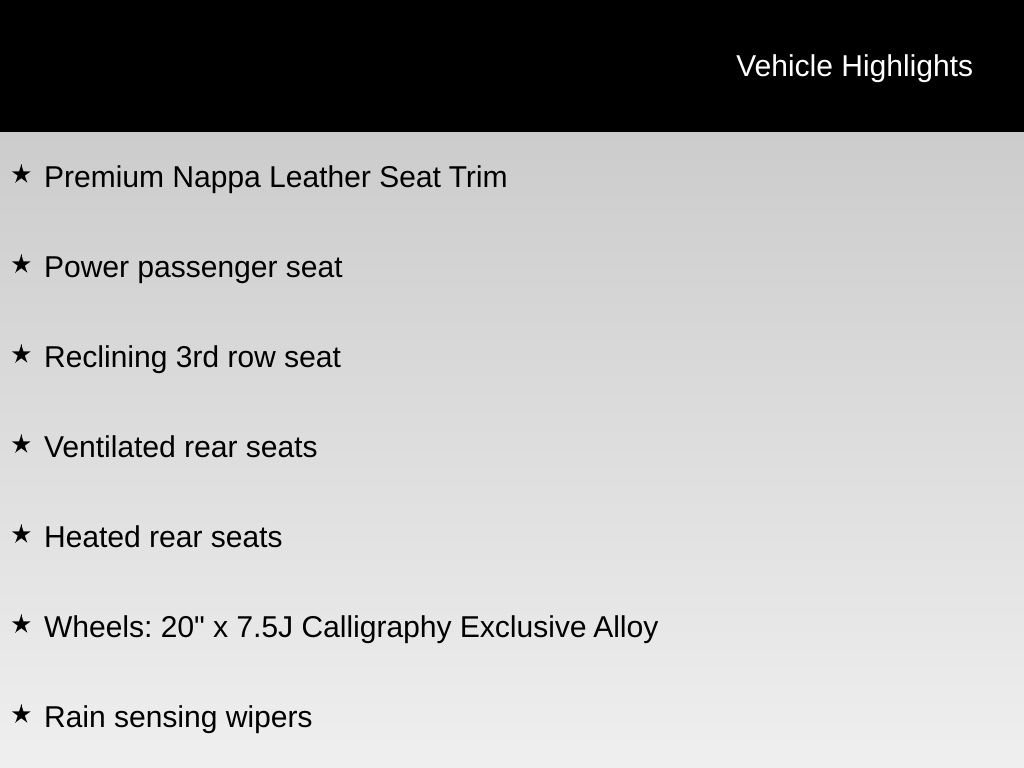Click the star beside Ventilated rear seats
The height and width of the screenshot is (768, 1024).
(21, 445)
